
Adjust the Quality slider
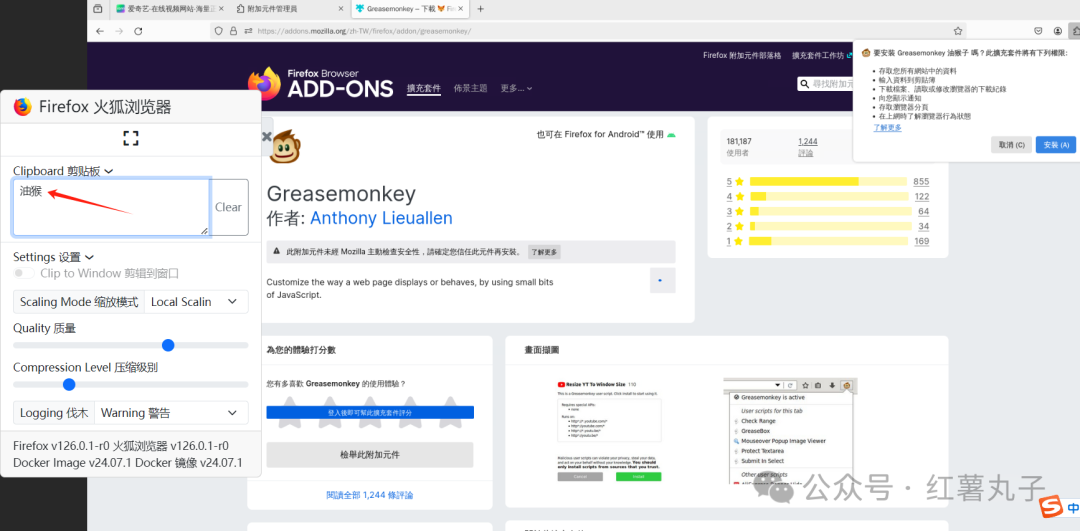pos(131,345)
